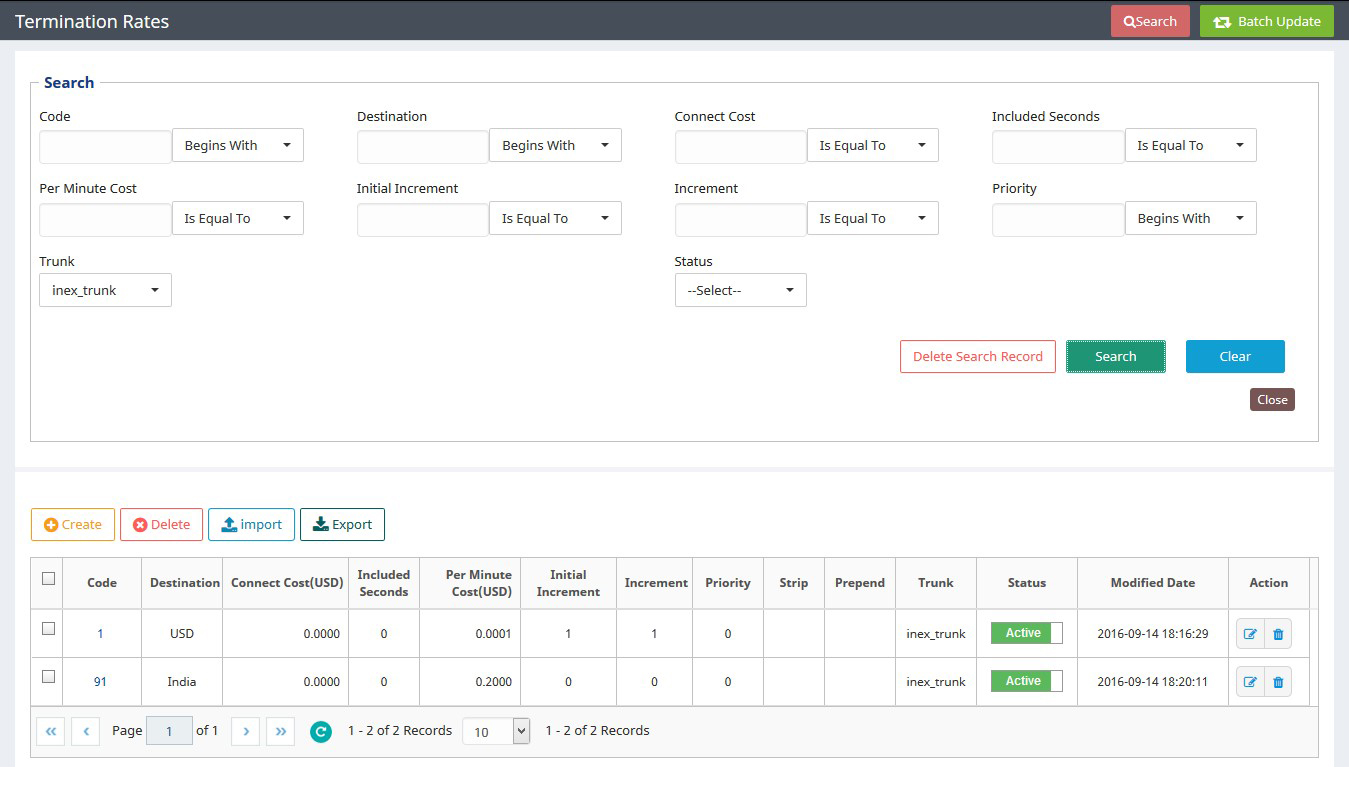Open Code filter condition dropdown
Screen dimensions: 1349x787
[x=238, y=145]
